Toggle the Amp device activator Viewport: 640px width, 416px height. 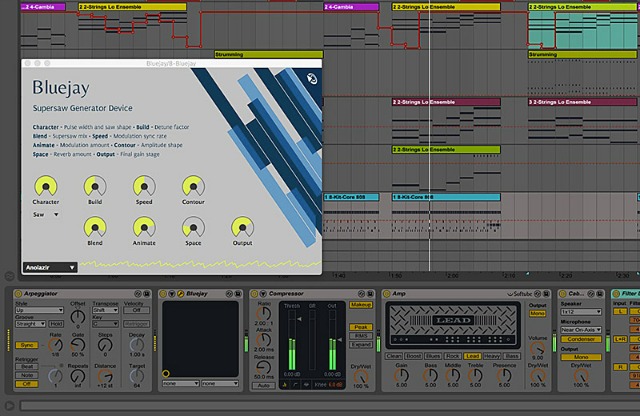point(386,294)
